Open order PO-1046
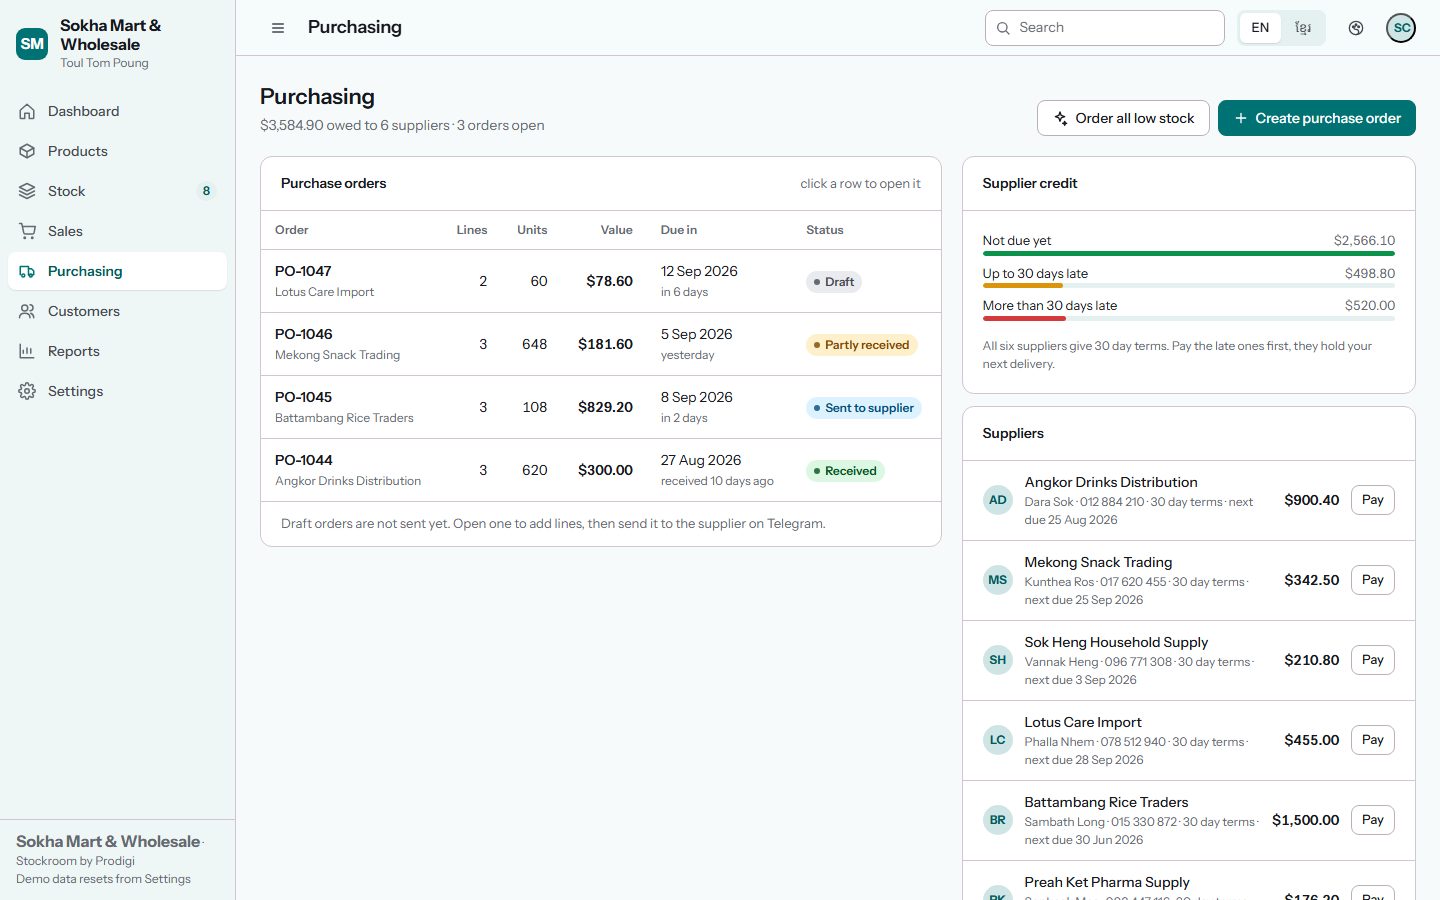The image size is (1440, 900). 601,344
